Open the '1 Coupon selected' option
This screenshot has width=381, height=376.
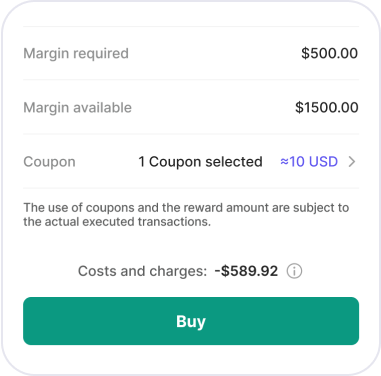pyautogui.click(x=200, y=162)
